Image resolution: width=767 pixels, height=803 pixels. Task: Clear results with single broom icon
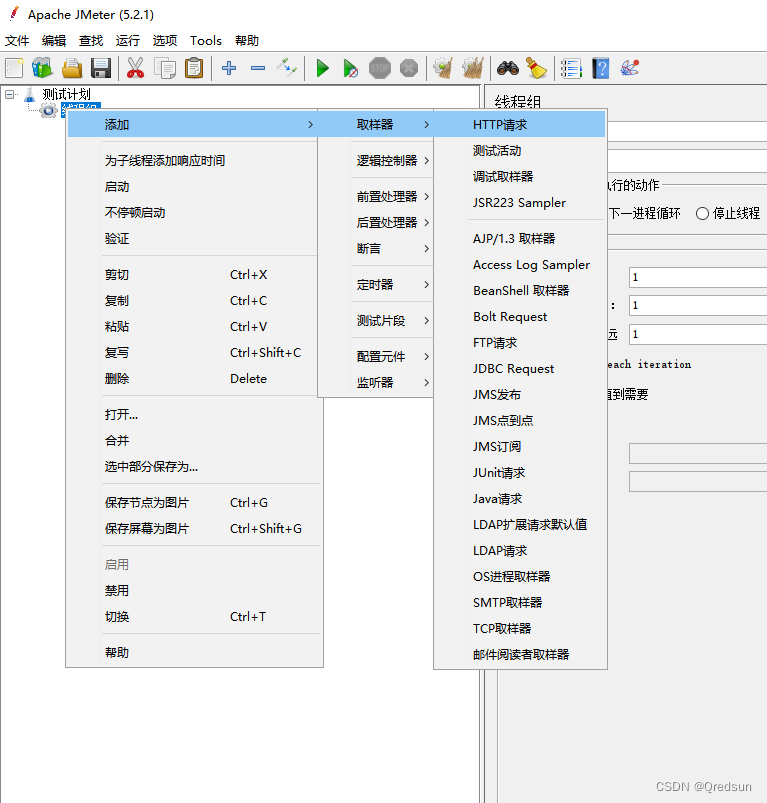pyautogui.click(x=443, y=68)
